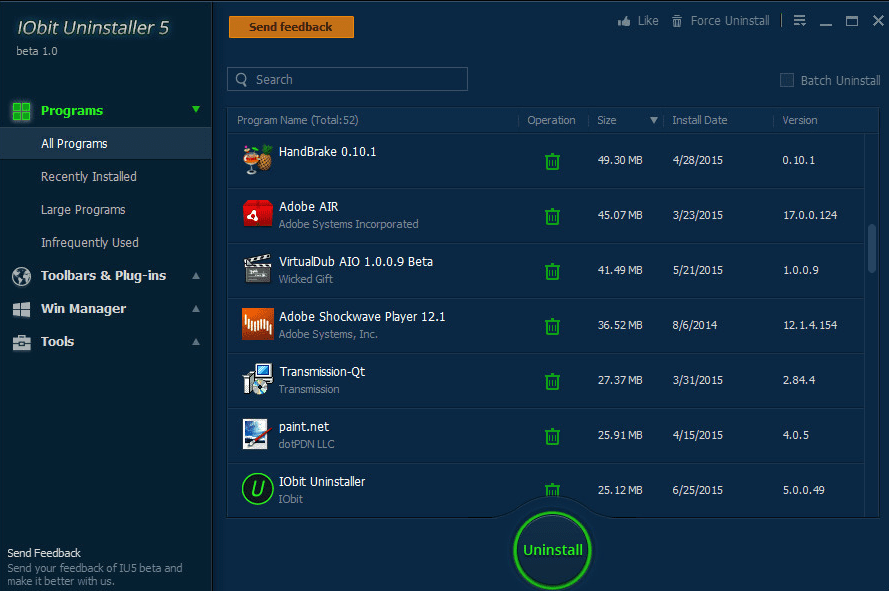Select Adobe Shockwave Player 12.1 text
Image resolution: width=889 pixels, height=591 pixels.
point(362,317)
